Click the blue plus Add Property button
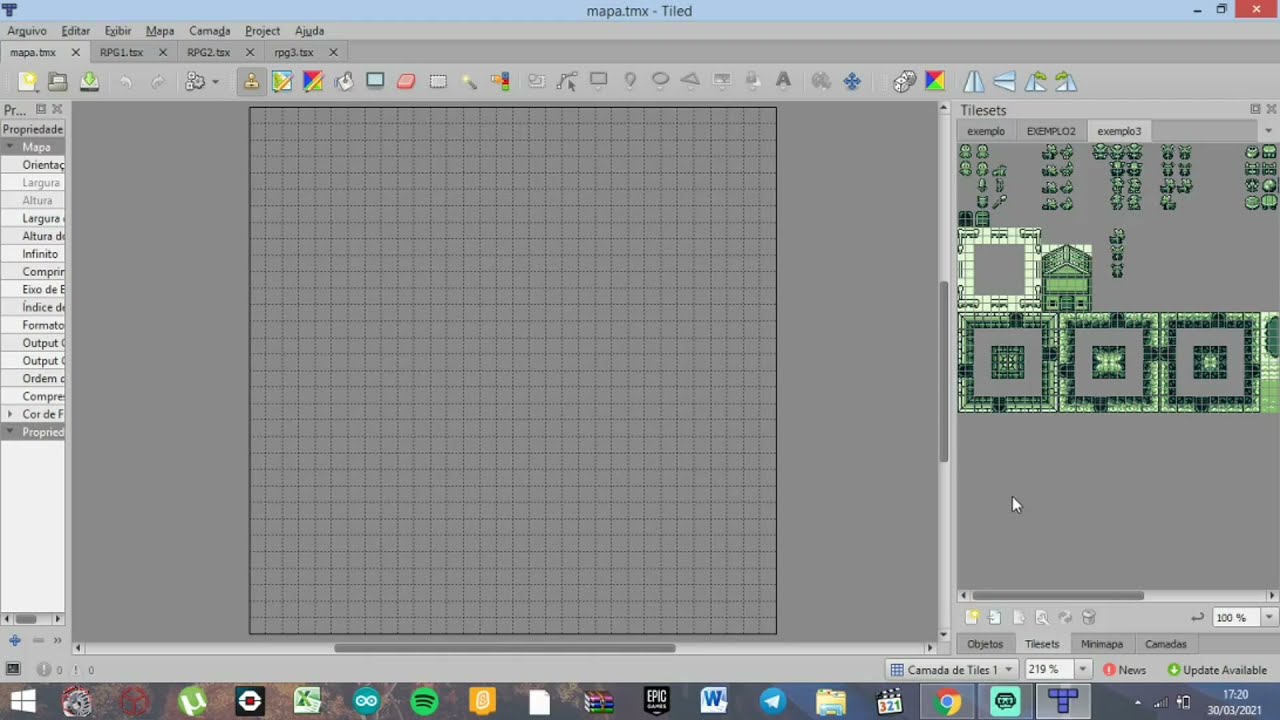This screenshot has width=1280, height=720. pyautogui.click(x=14, y=640)
